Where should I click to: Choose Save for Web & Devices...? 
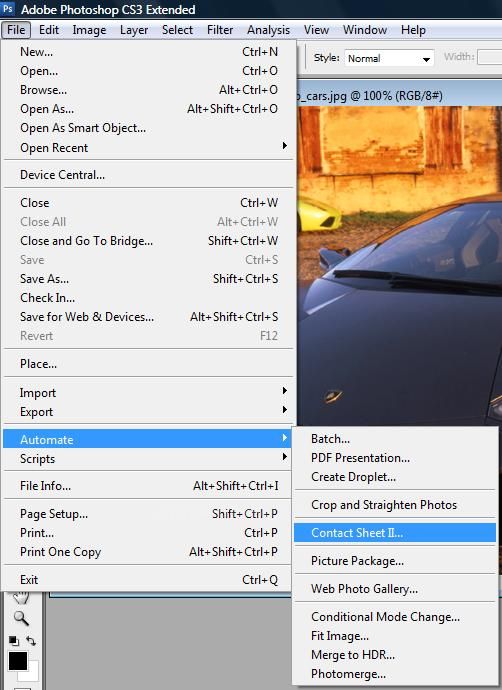[149, 317]
